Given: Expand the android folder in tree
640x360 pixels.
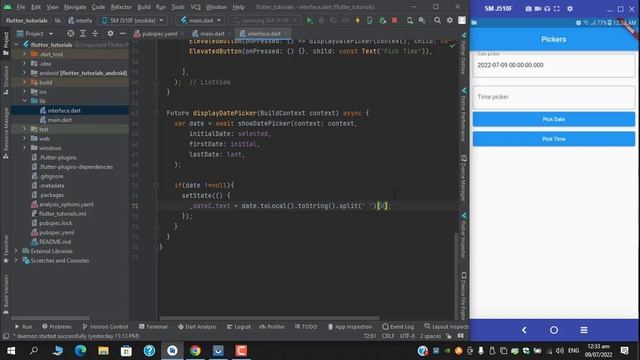Looking at the screenshot, I should (24, 73).
